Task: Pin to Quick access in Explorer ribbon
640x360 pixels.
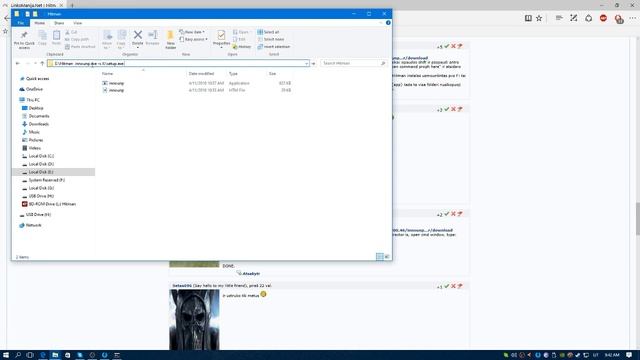Action: (x=24, y=40)
